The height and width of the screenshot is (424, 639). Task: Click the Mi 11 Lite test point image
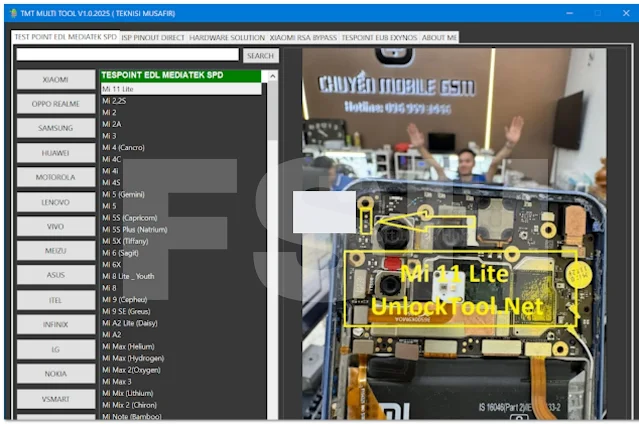454,234
